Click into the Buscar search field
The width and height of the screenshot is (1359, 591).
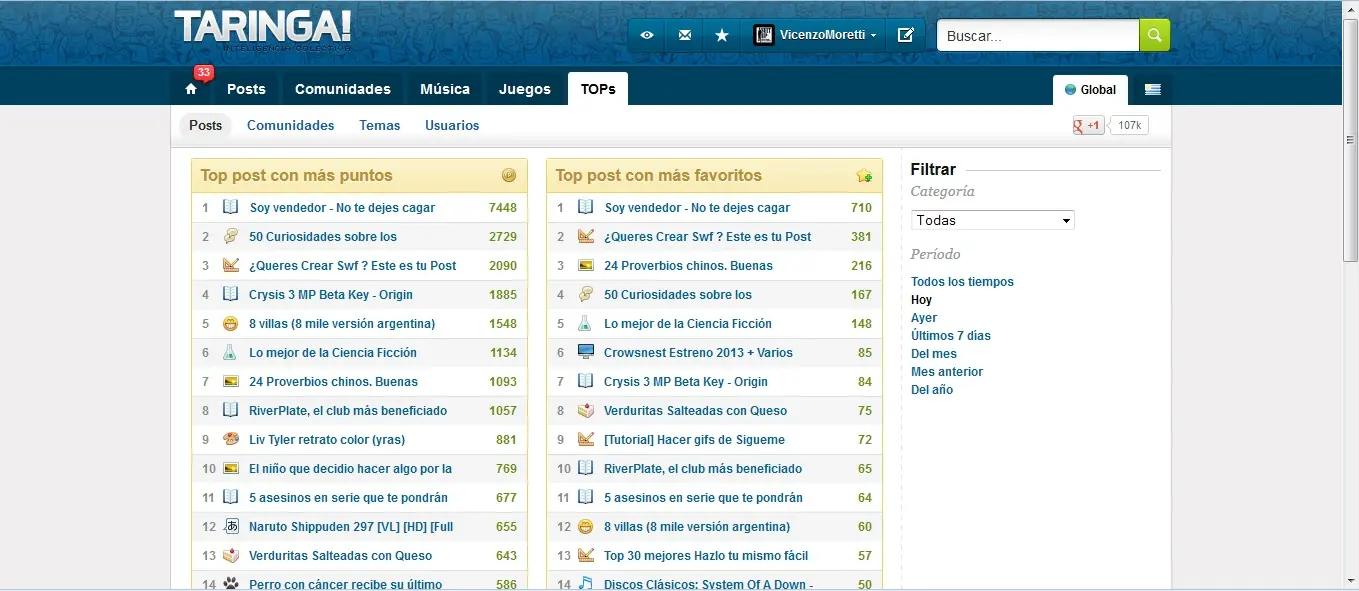1038,35
